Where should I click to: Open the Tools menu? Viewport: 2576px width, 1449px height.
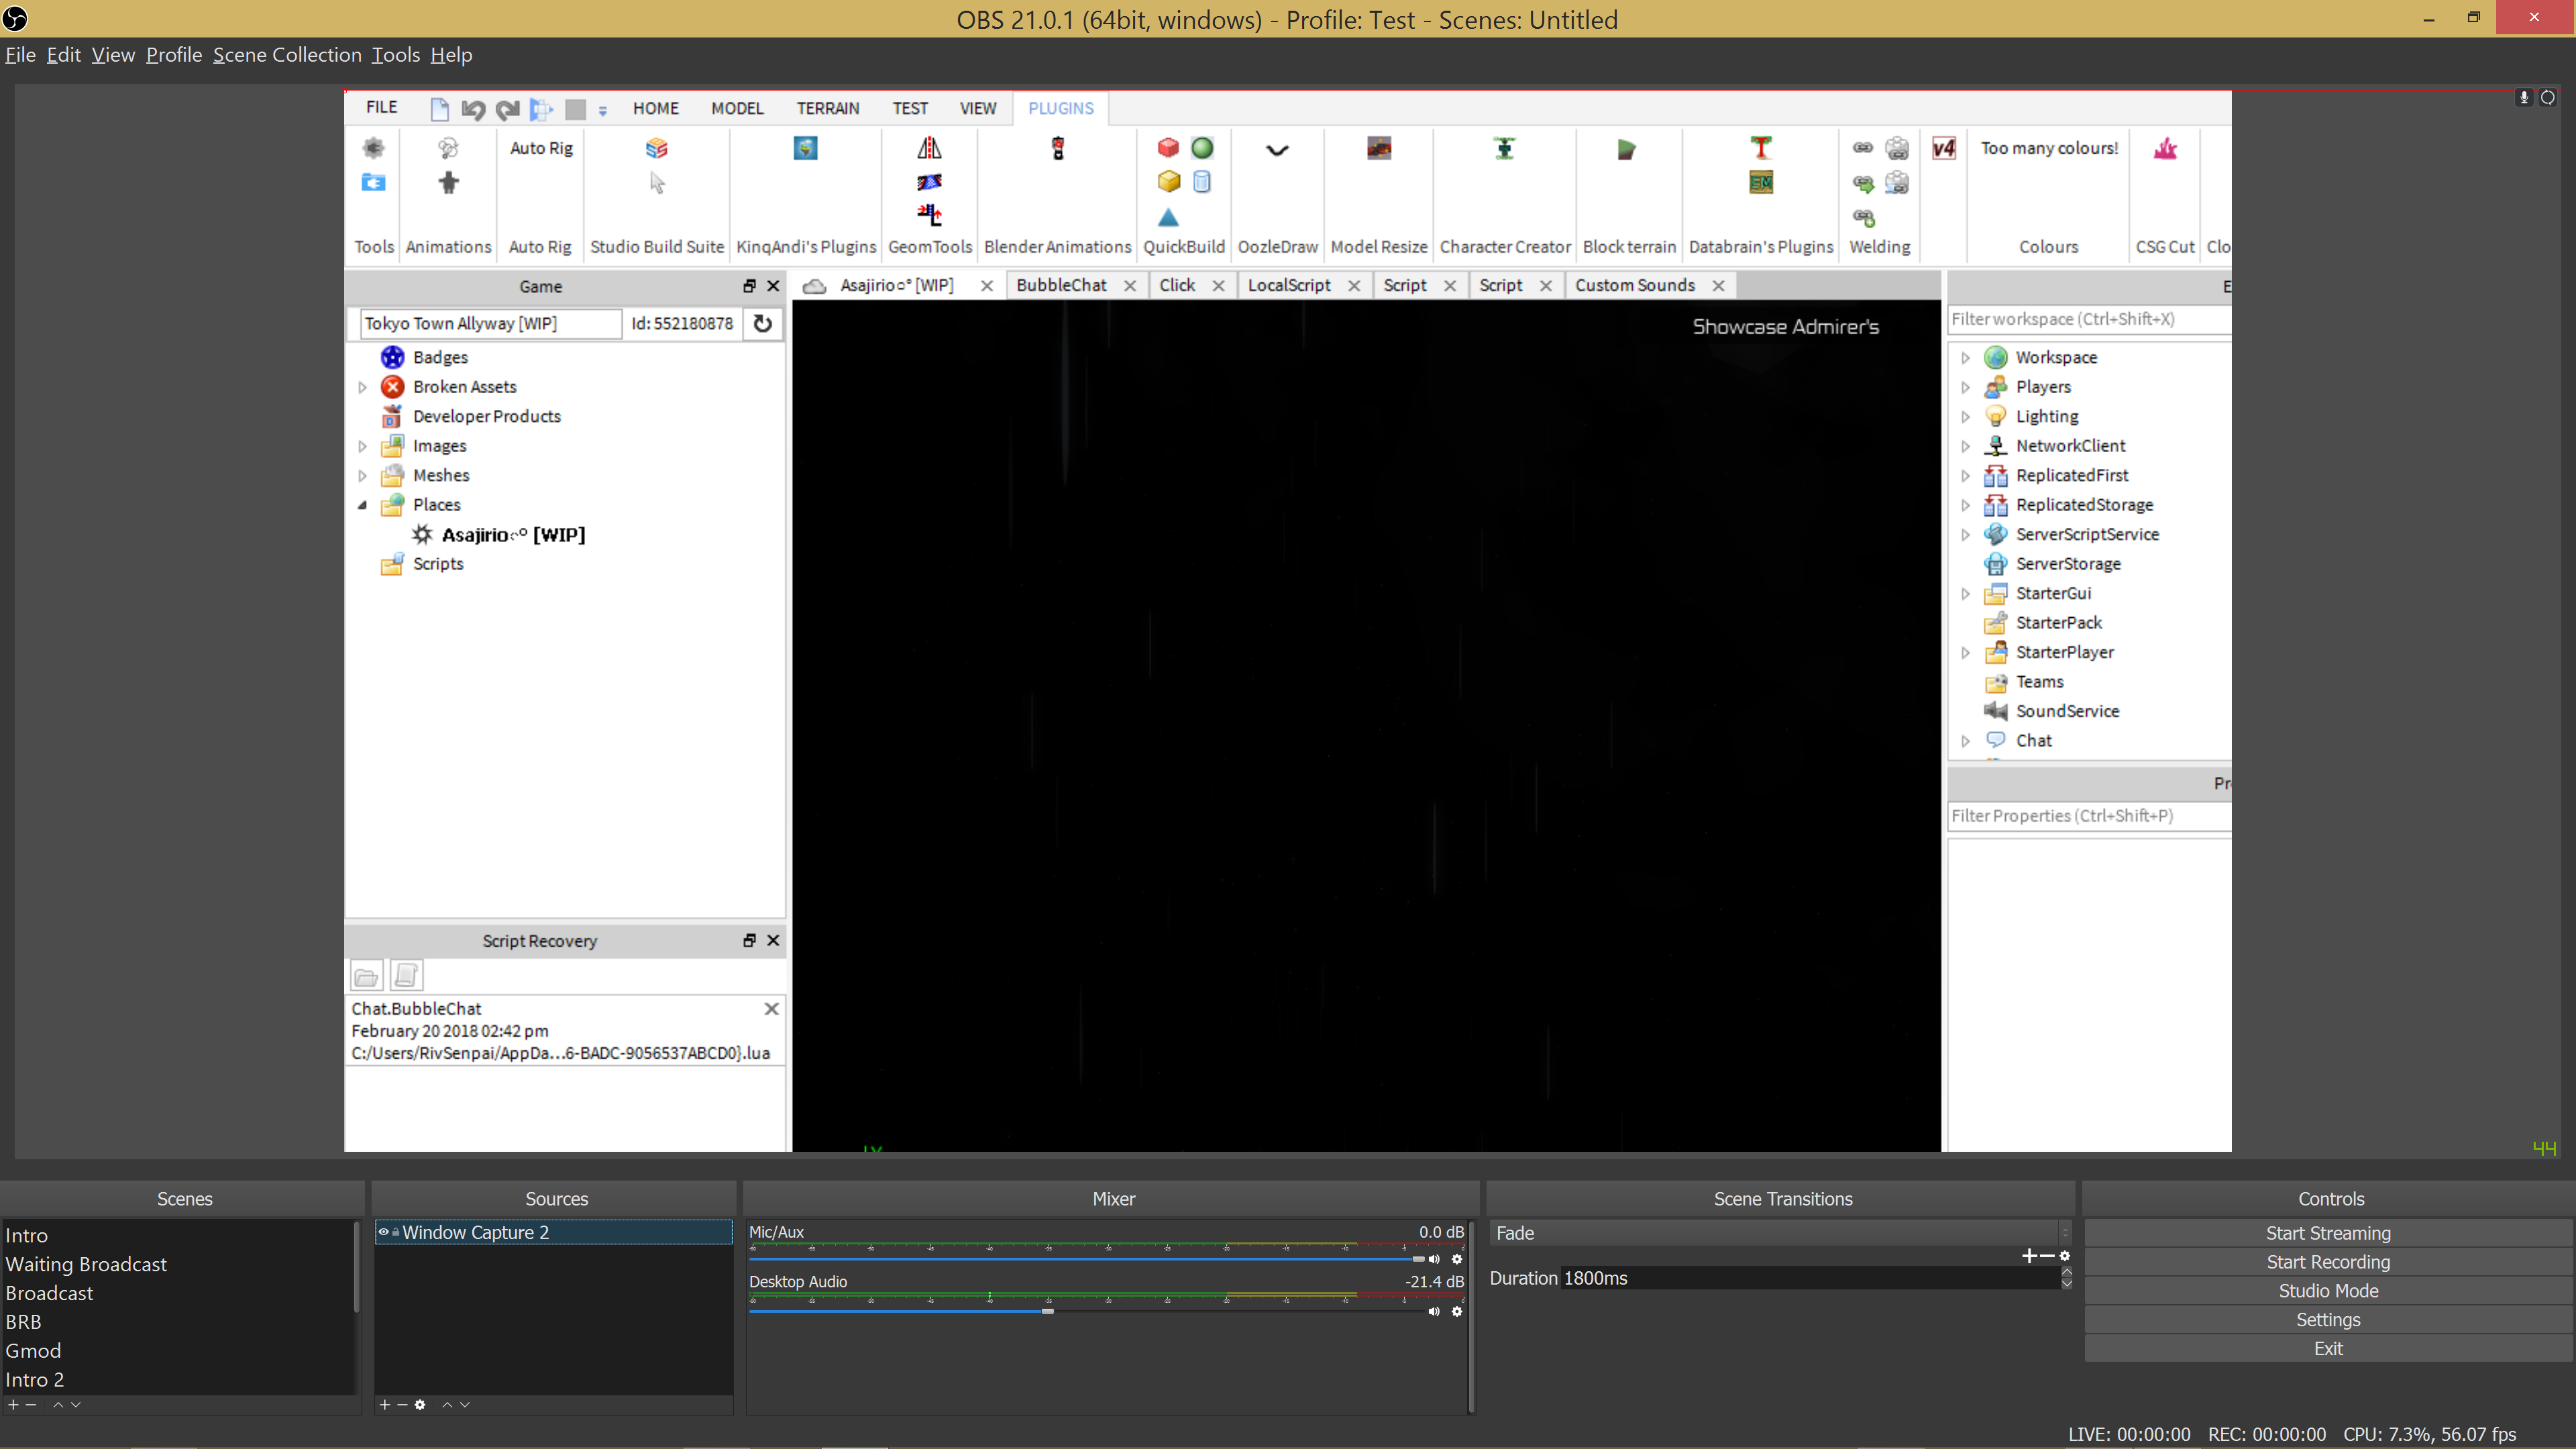395,55
